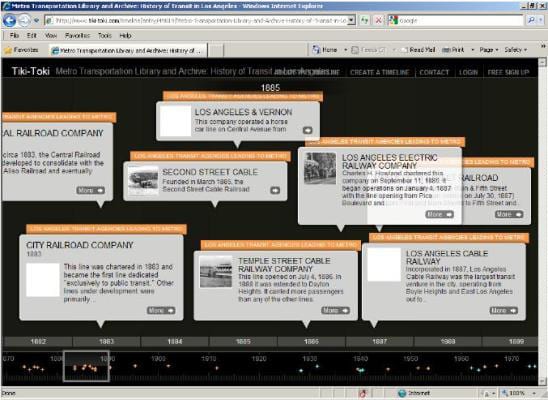Click 1970 on the overview timeline strip

pyautogui.click(x=512, y=359)
